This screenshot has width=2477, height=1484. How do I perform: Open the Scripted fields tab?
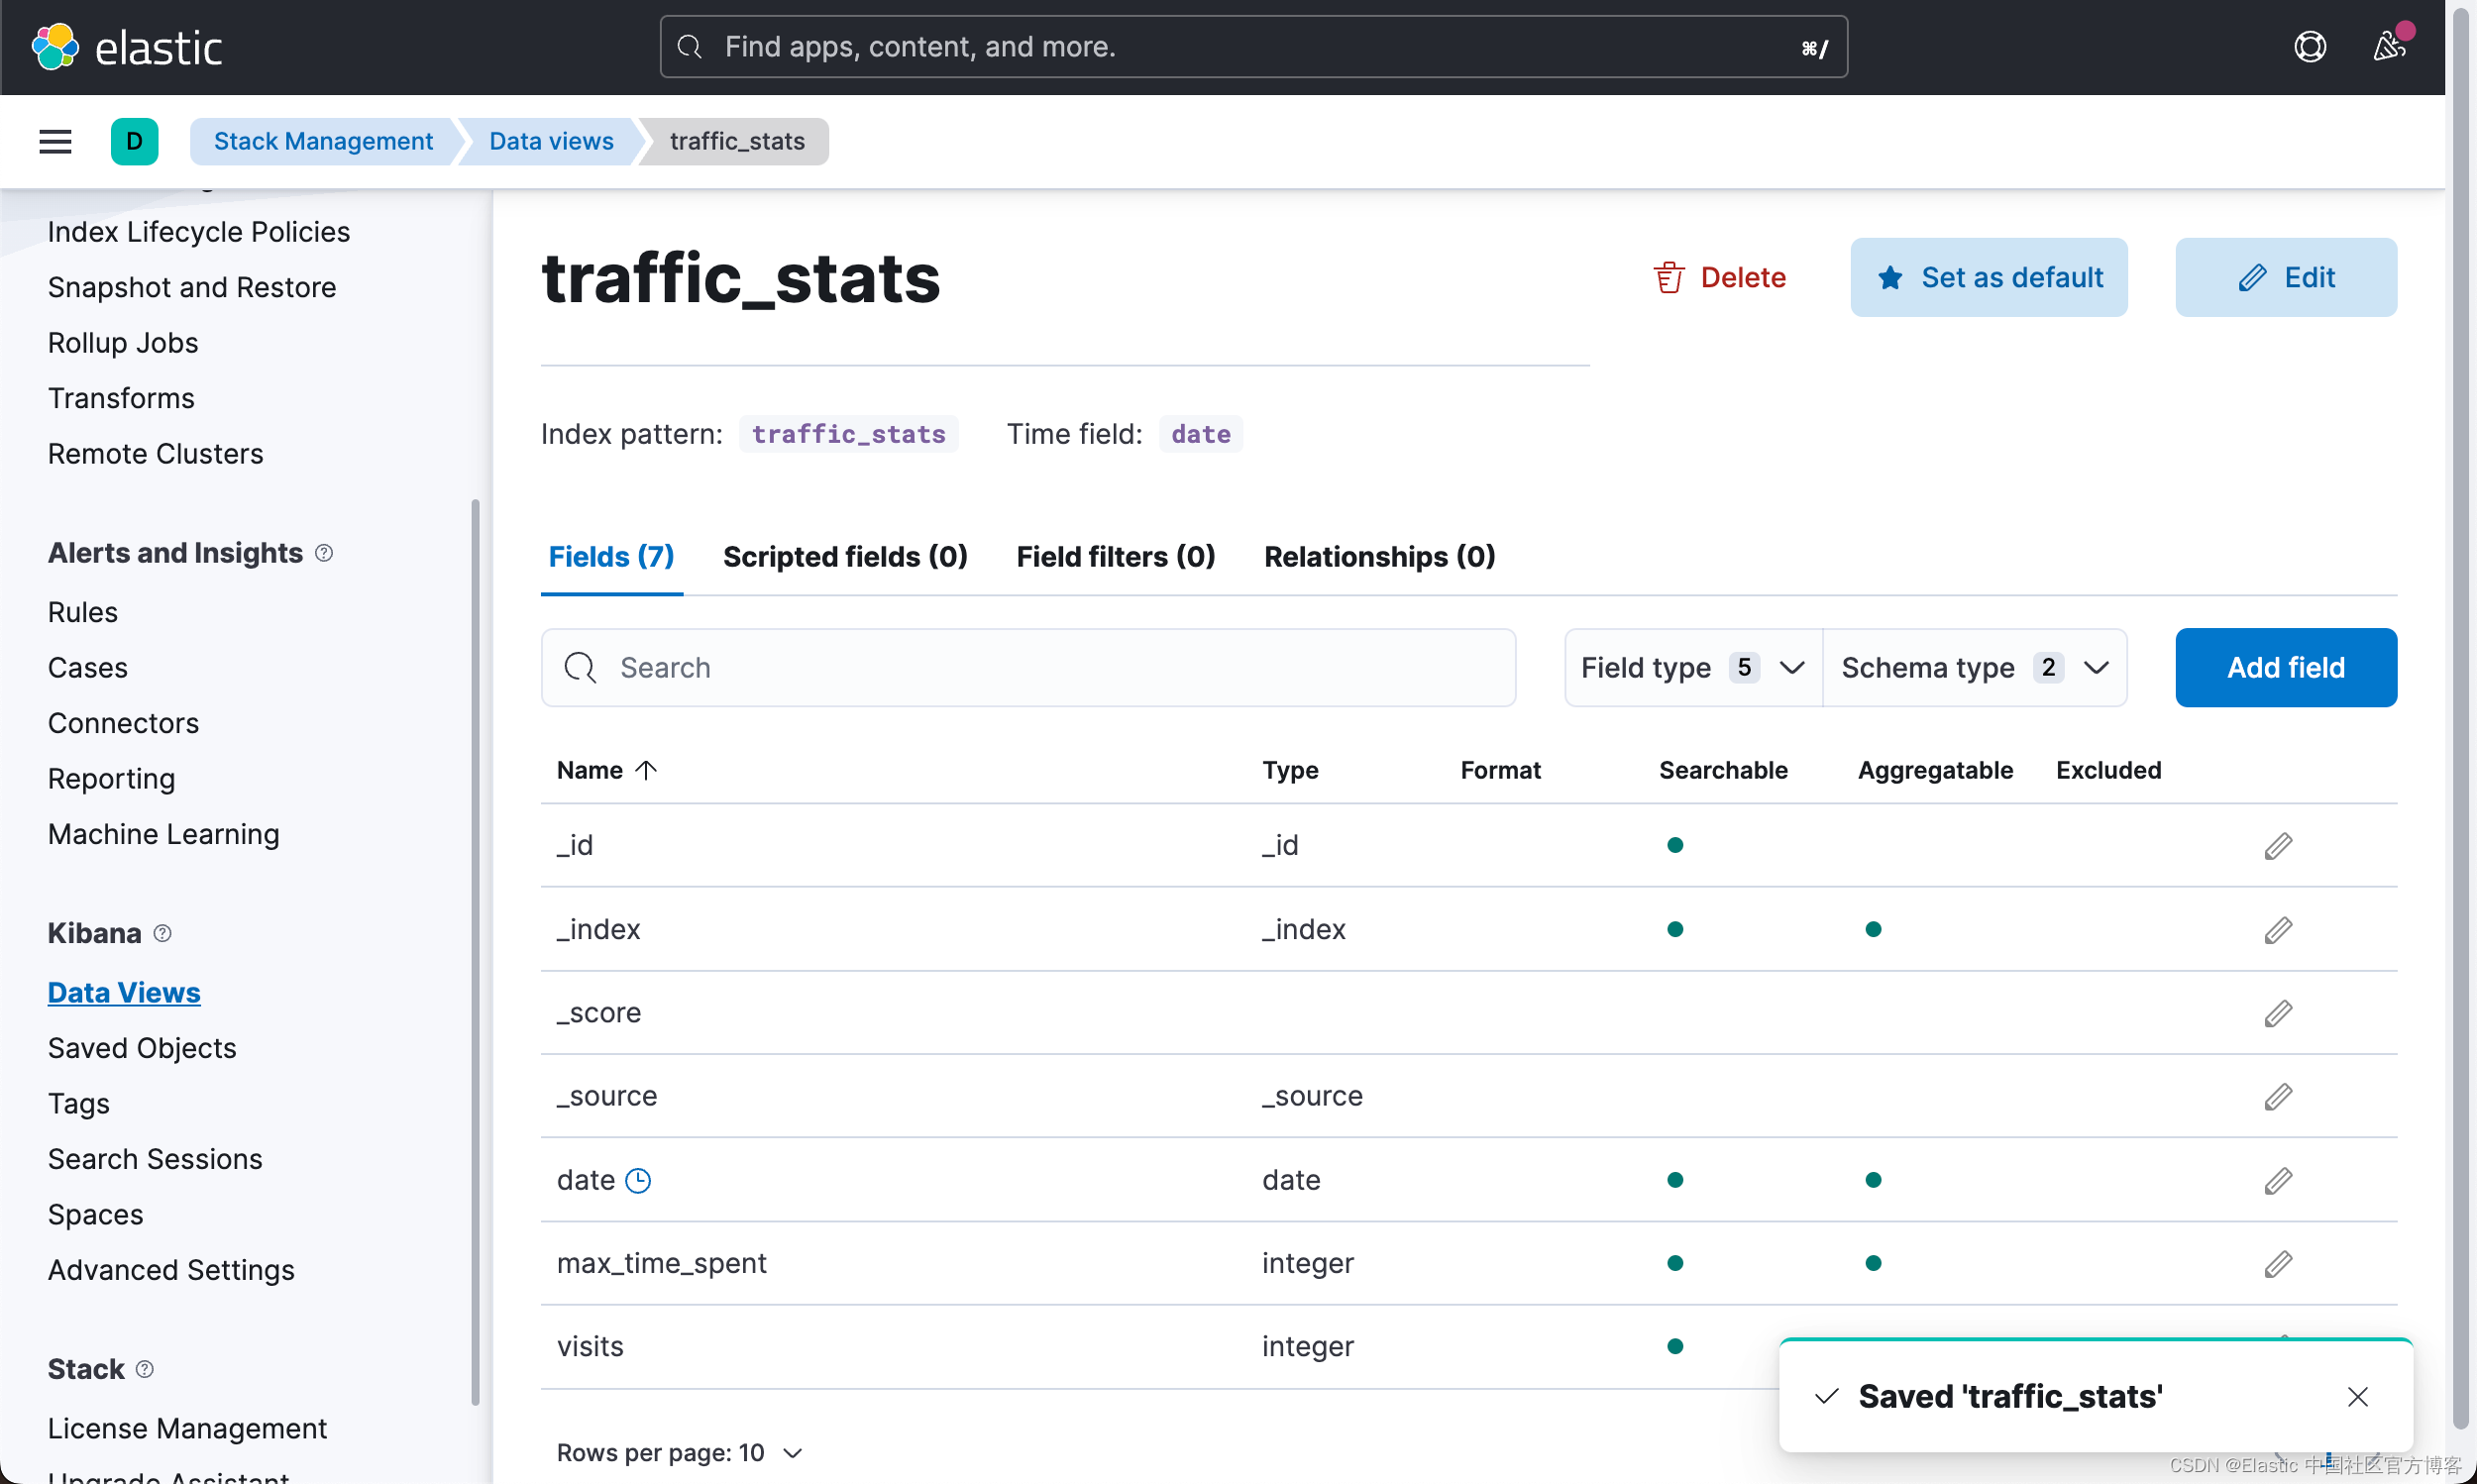tap(845, 557)
